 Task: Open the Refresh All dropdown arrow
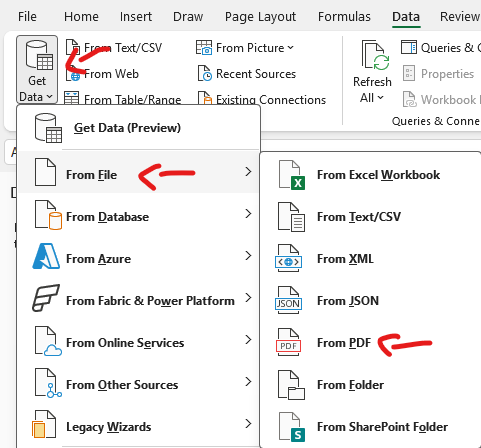click(x=381, y=98)
